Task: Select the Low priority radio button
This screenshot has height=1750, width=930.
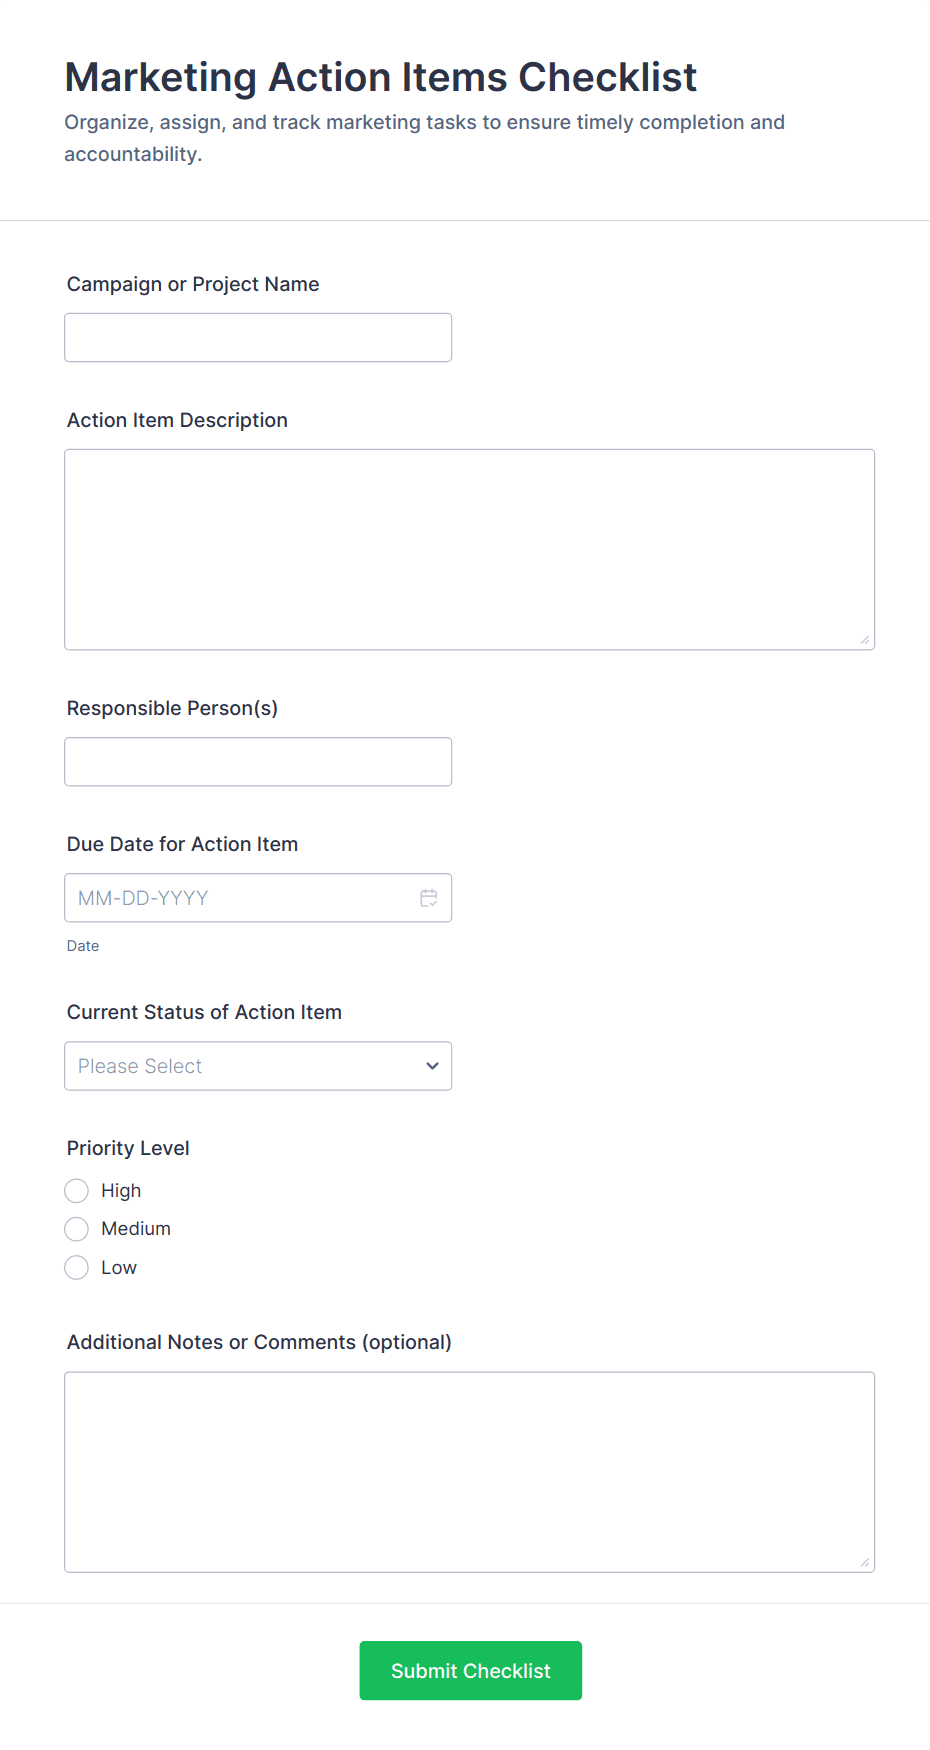Action: click(76, 1267)
